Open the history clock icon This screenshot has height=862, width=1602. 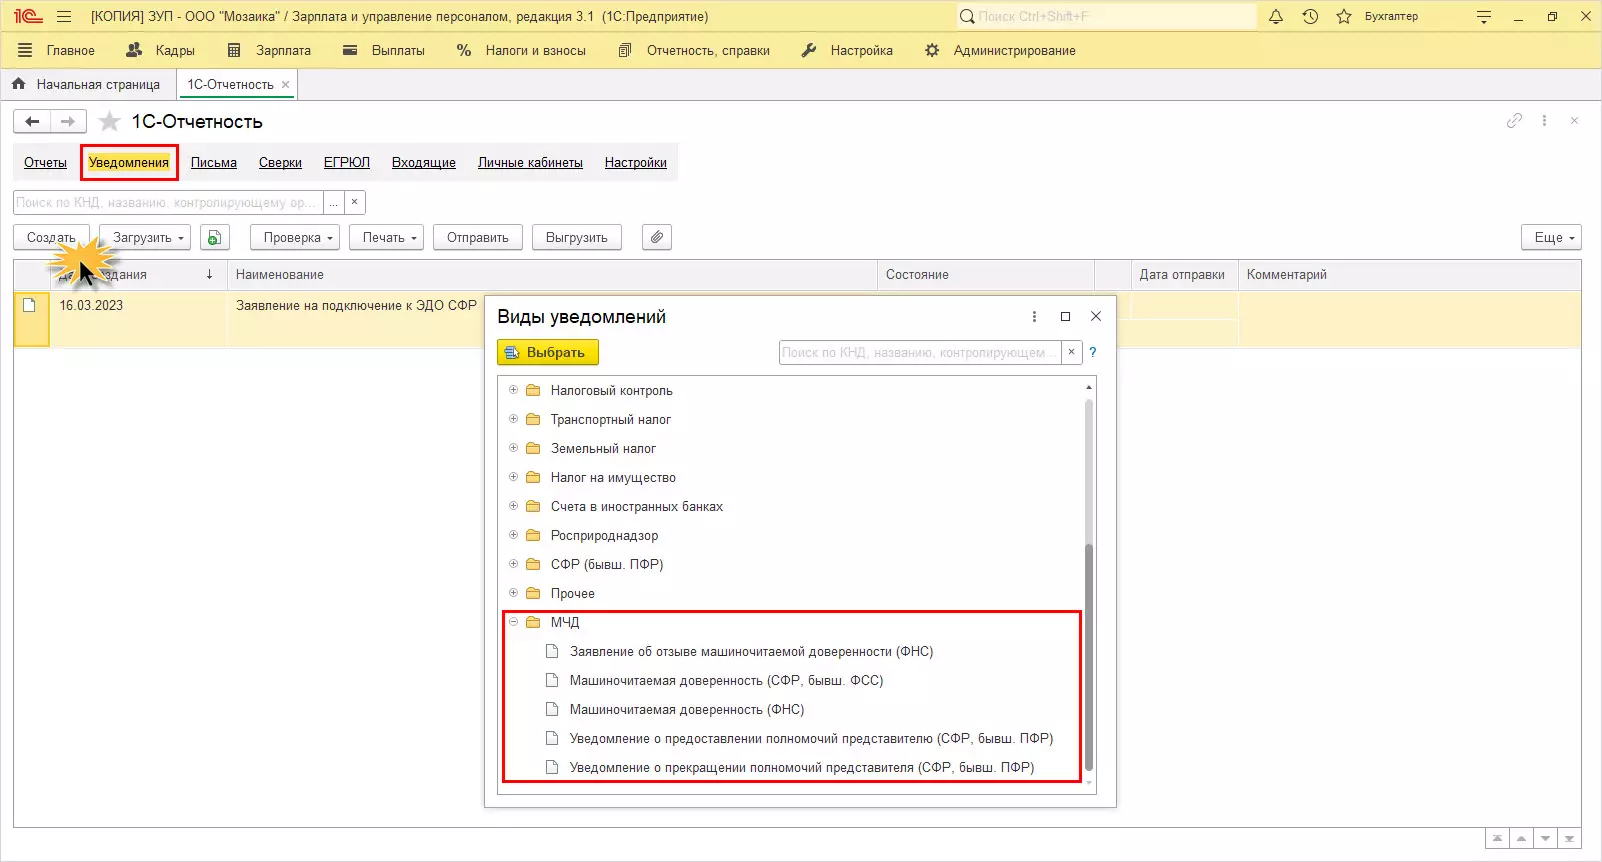pos(1310,16)
